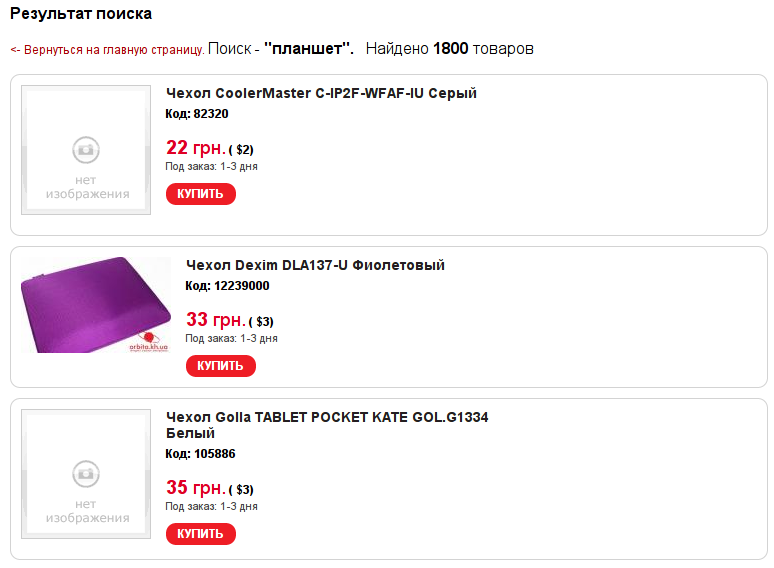This screenshot has height=568, width=774.
Task: Click the 35 грн. price
Action: [195, 488]
